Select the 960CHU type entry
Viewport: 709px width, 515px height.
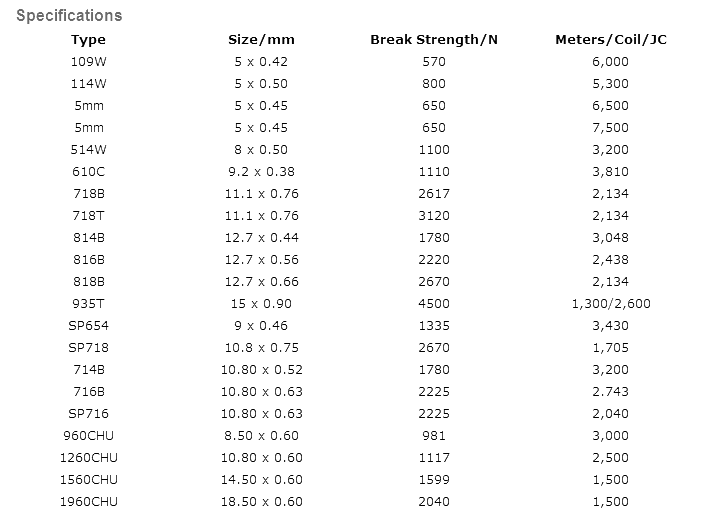(x=89, y=436)
